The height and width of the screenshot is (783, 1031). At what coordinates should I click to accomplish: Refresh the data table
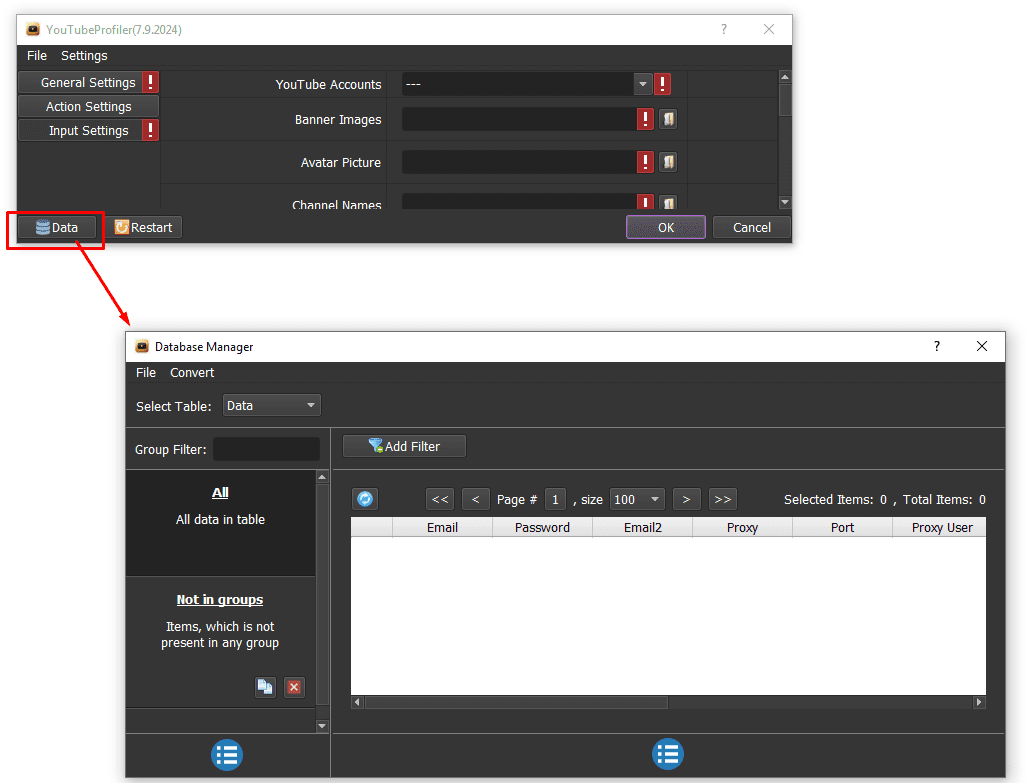point(365,499)
